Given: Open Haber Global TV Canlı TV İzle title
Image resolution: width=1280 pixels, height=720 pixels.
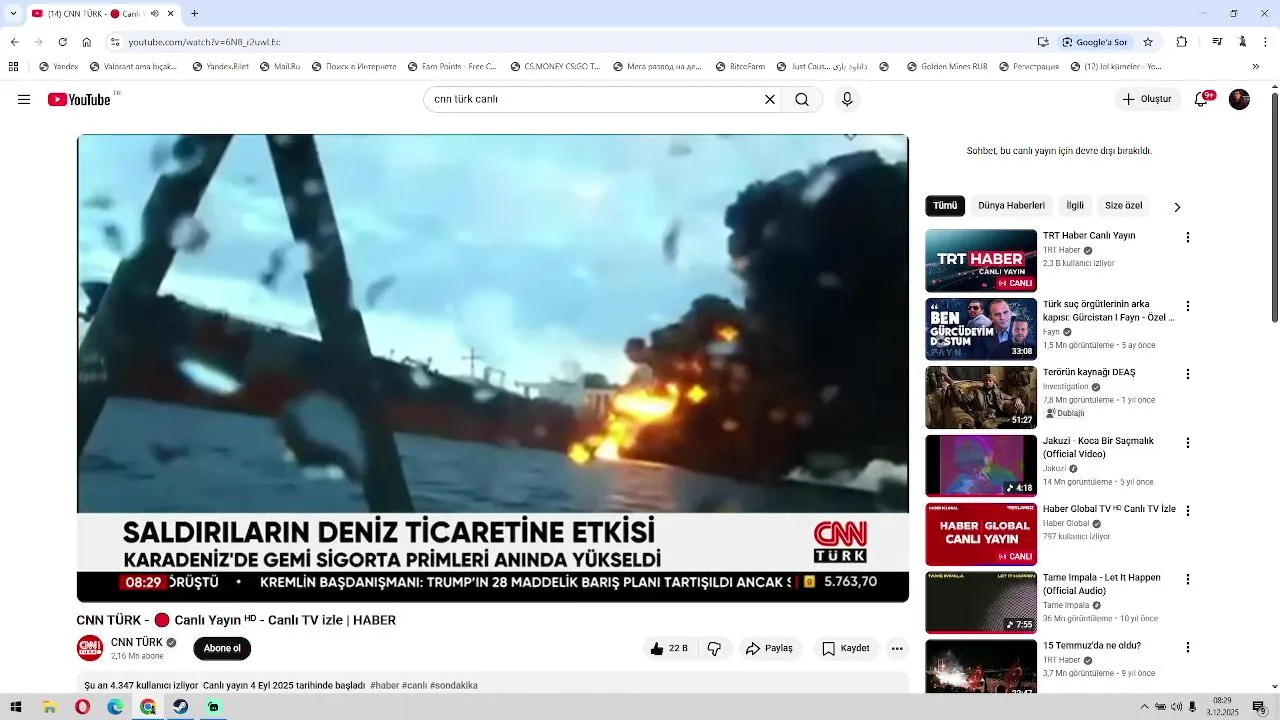Looking at the screenshot, I should pos(1109,509).
